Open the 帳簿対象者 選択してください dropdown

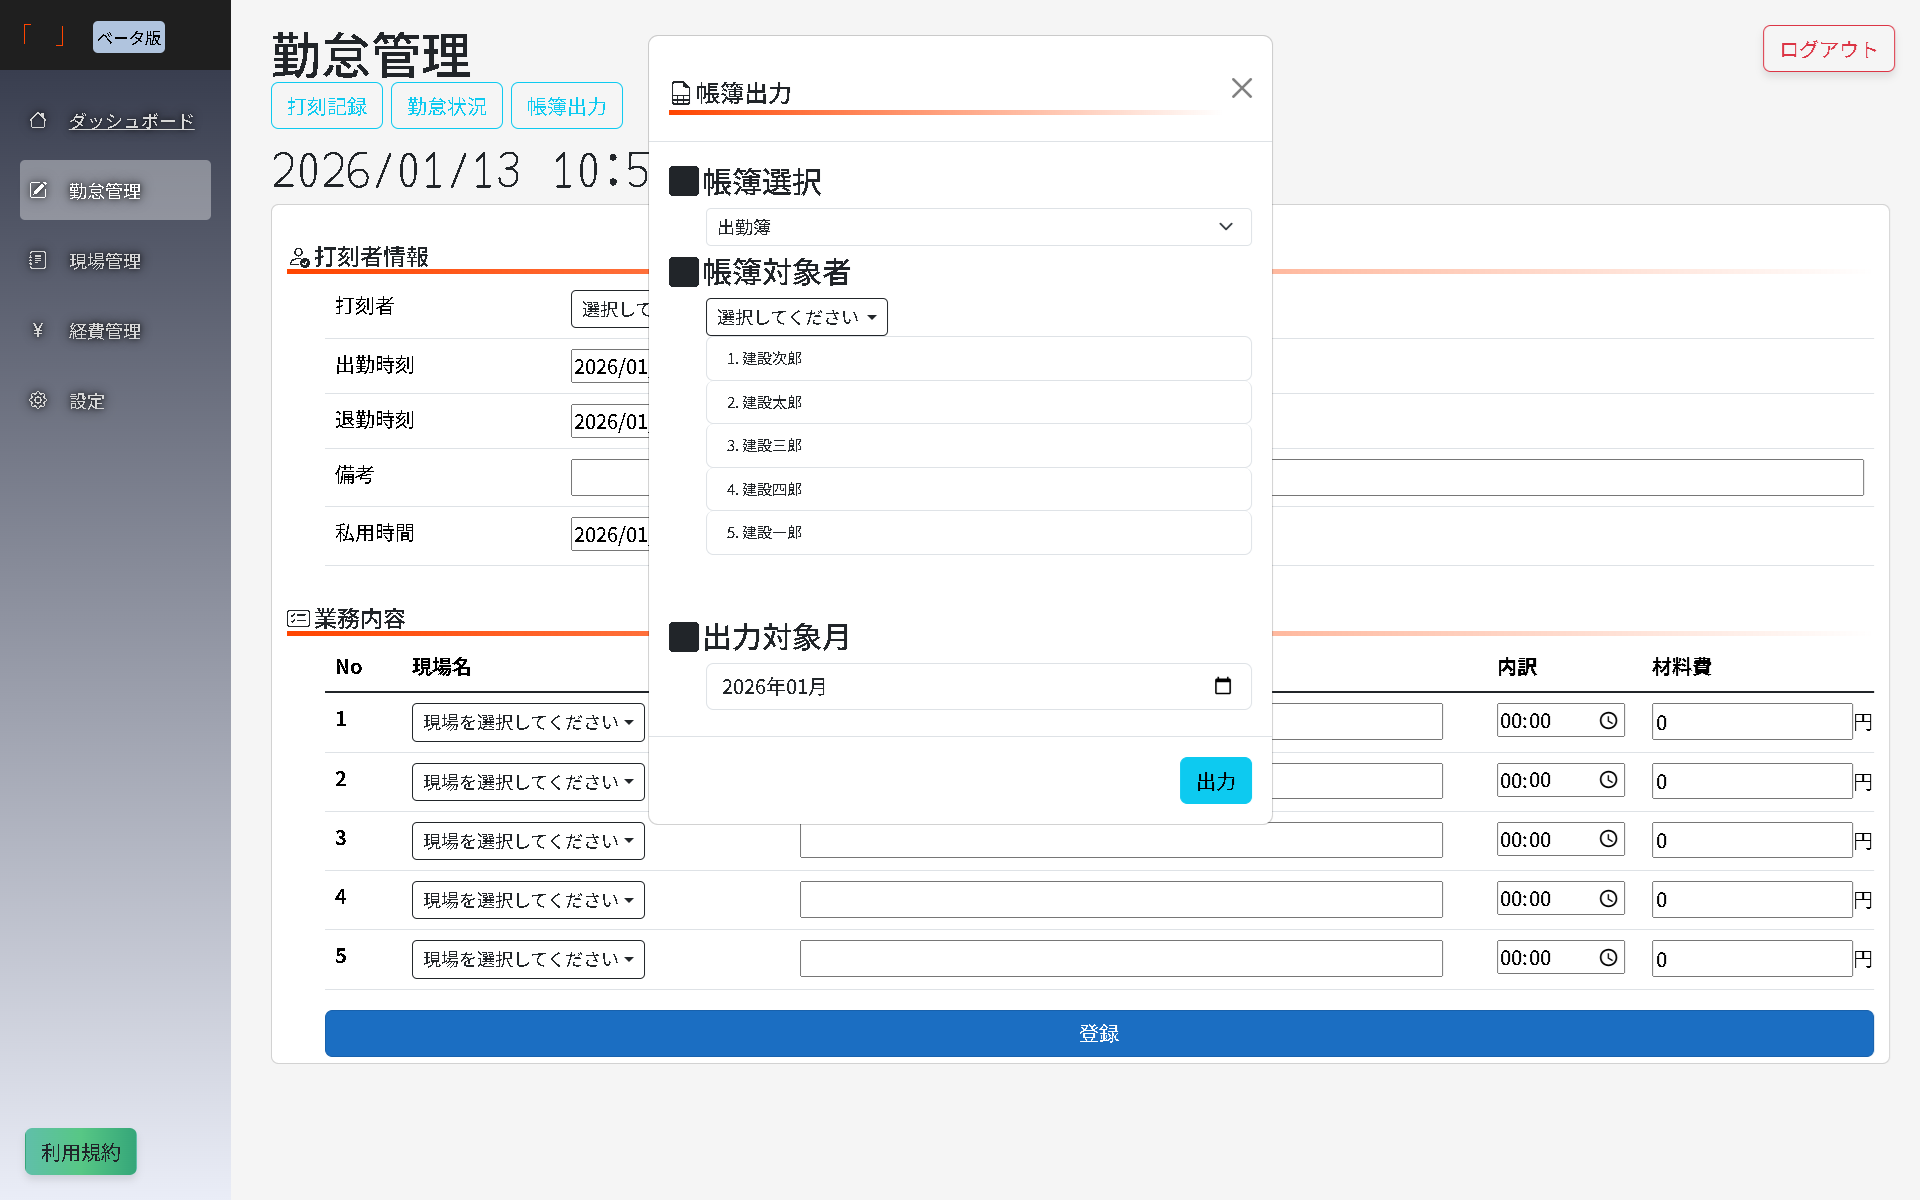[796, 317]
